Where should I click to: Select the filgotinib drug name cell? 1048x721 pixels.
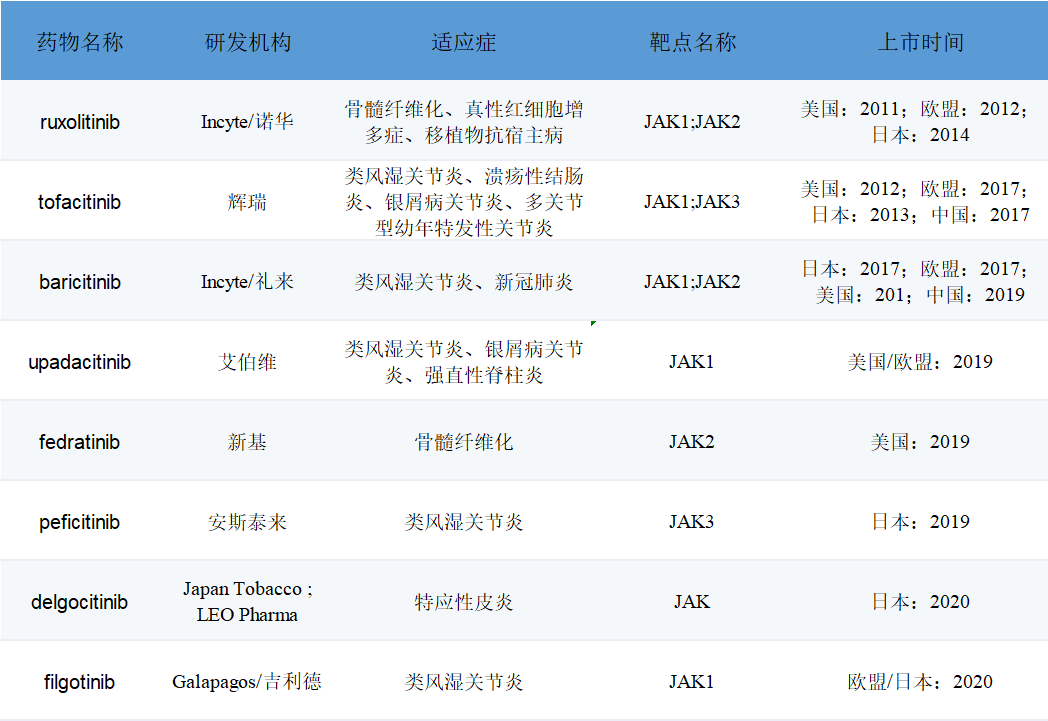(80, 682)
